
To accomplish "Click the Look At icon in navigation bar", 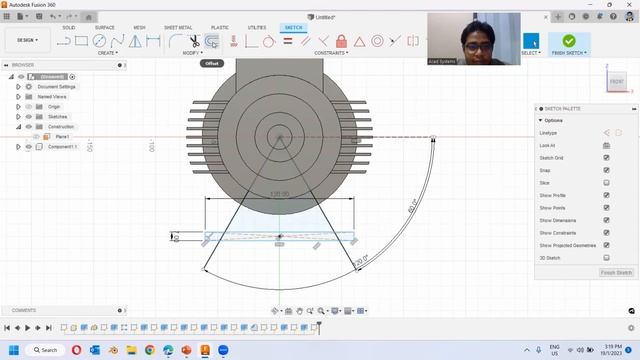I will click(289, 311).
